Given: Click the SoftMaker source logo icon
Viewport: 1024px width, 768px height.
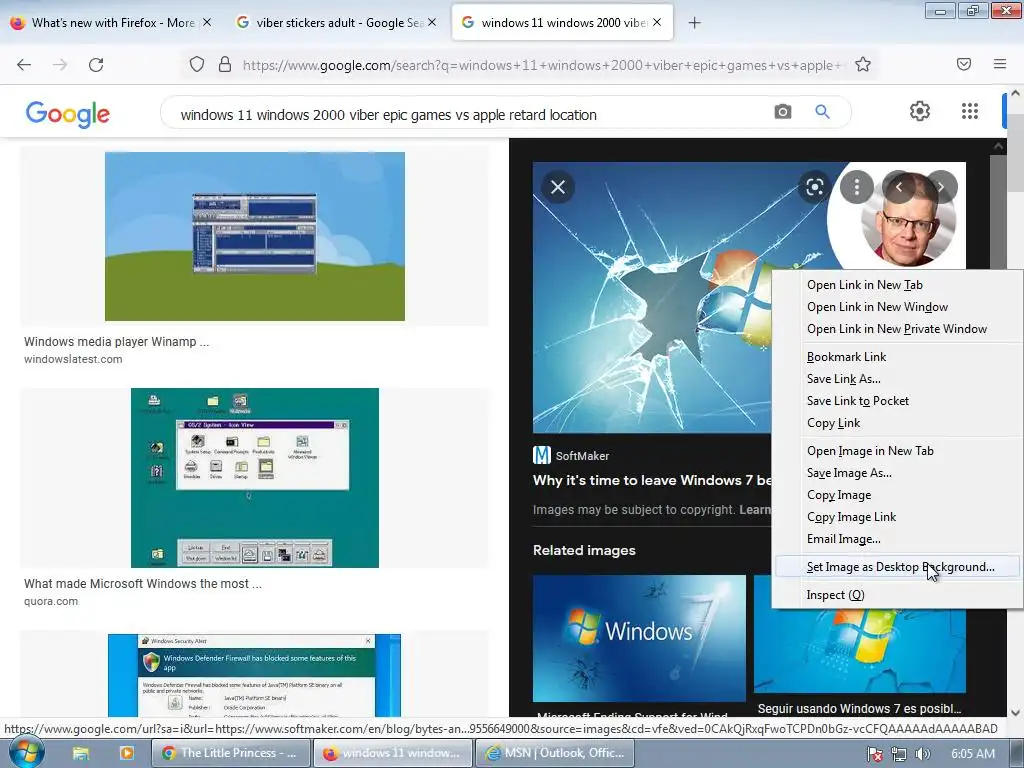Looking at the screenshot, I should 541,455.
